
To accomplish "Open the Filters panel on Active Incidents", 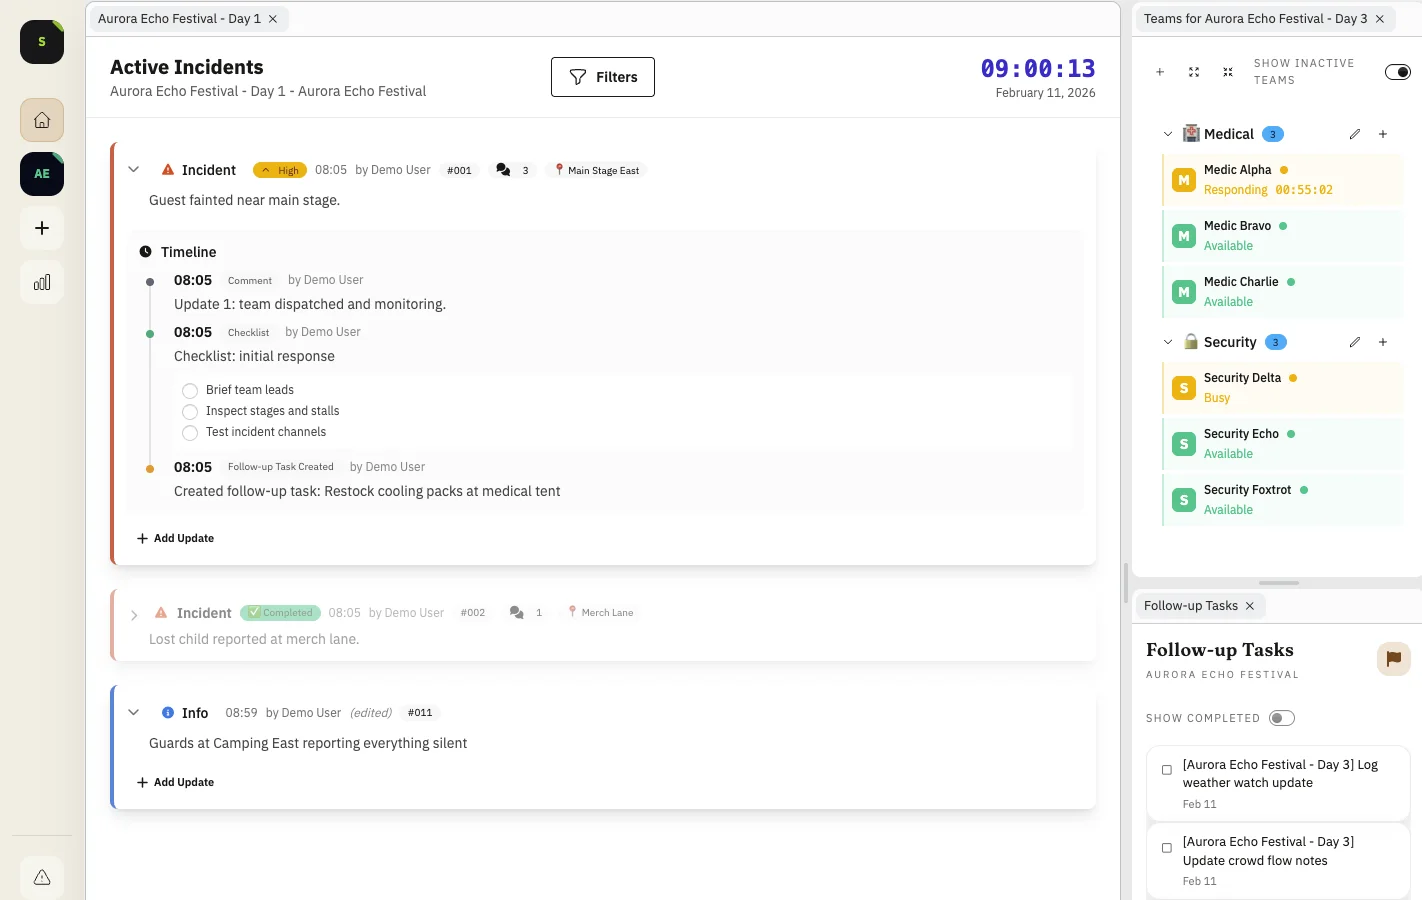I will [602, 76].
